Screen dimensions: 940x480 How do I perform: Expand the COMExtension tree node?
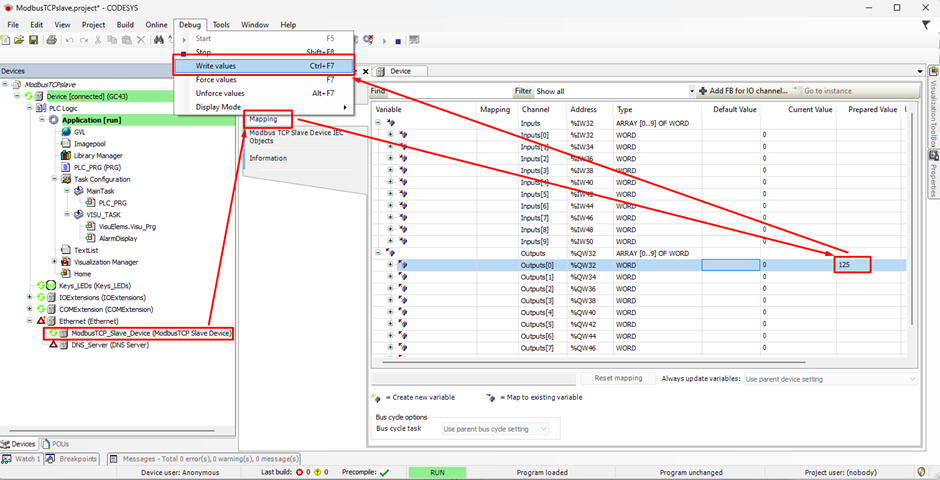(30, 309)
